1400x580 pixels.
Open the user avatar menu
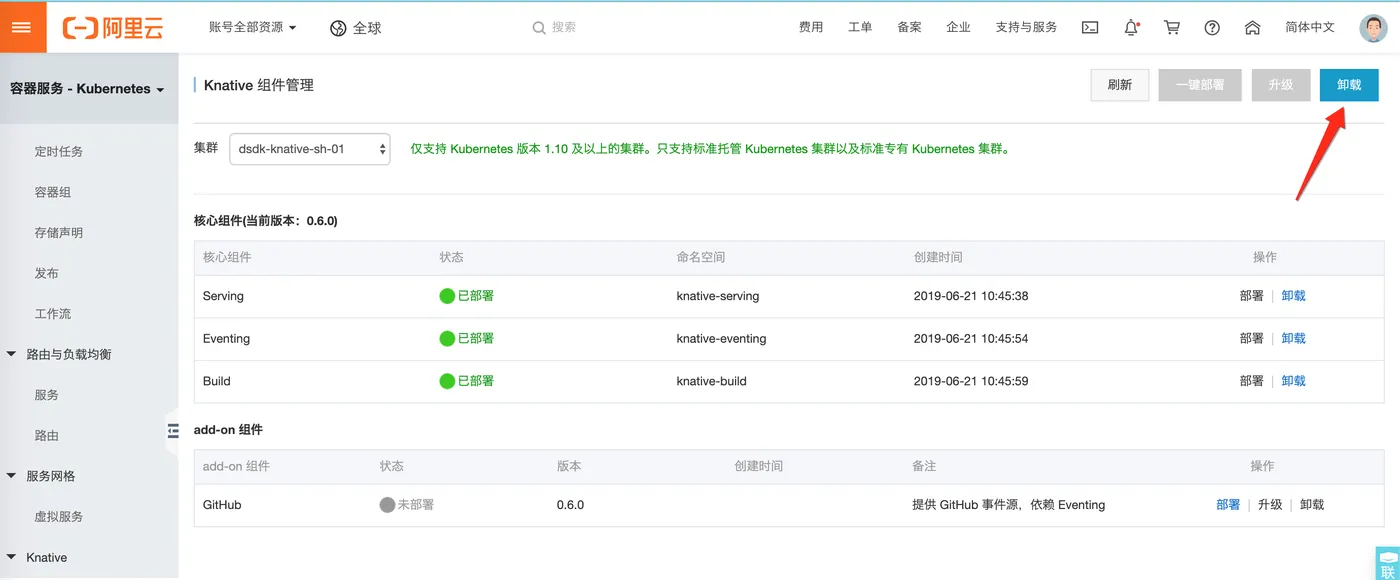pyautogui.click(x=1373, y=28)
